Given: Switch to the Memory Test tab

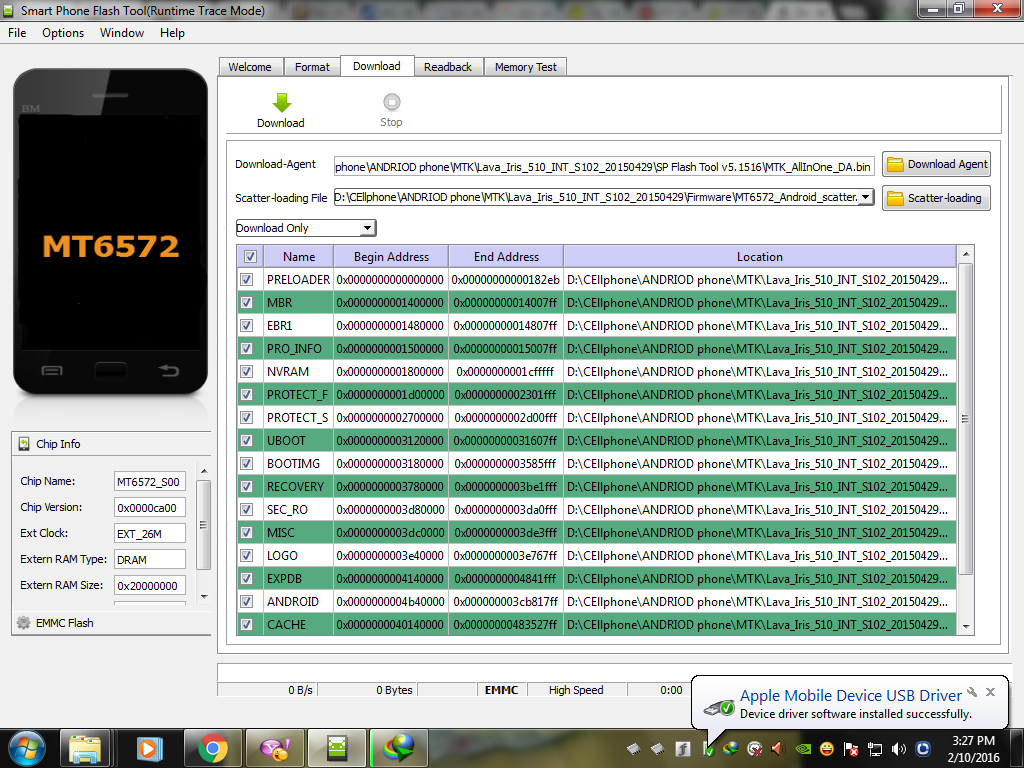Looking at the screenshot, I should (x=525, y=67).
